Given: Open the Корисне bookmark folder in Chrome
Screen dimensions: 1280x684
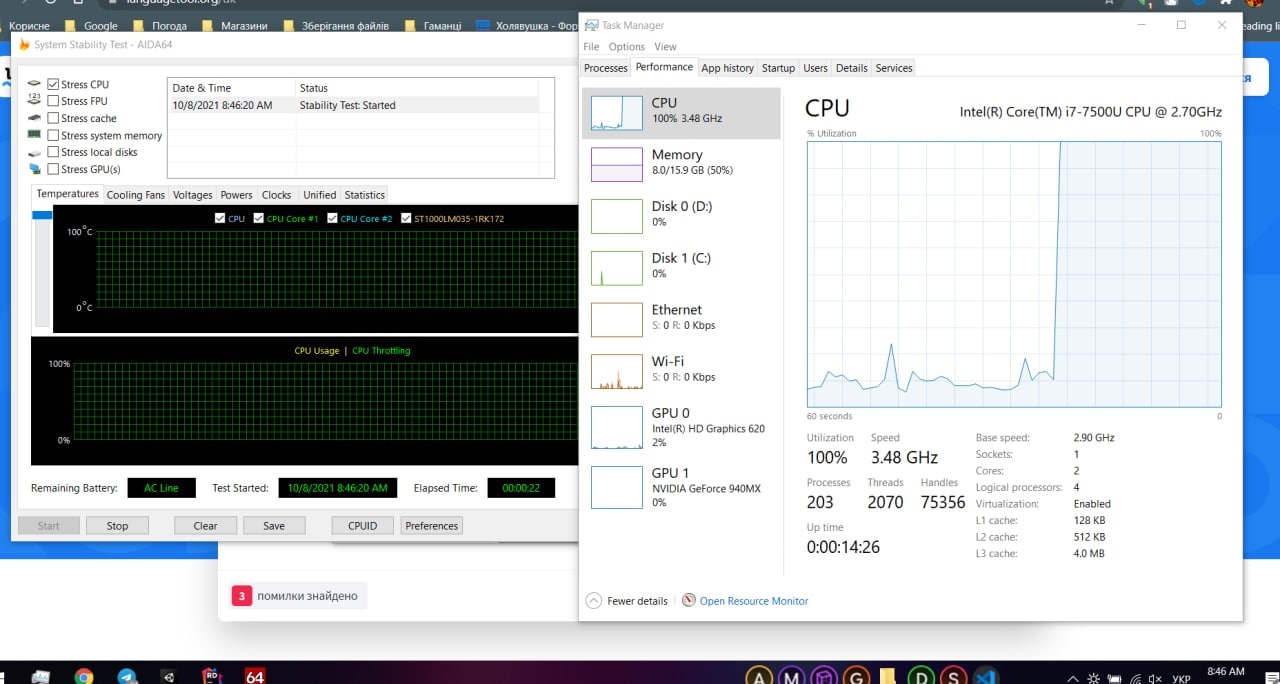Looking at the screenshot, I should pyautogui.click(x=30, y=26).
